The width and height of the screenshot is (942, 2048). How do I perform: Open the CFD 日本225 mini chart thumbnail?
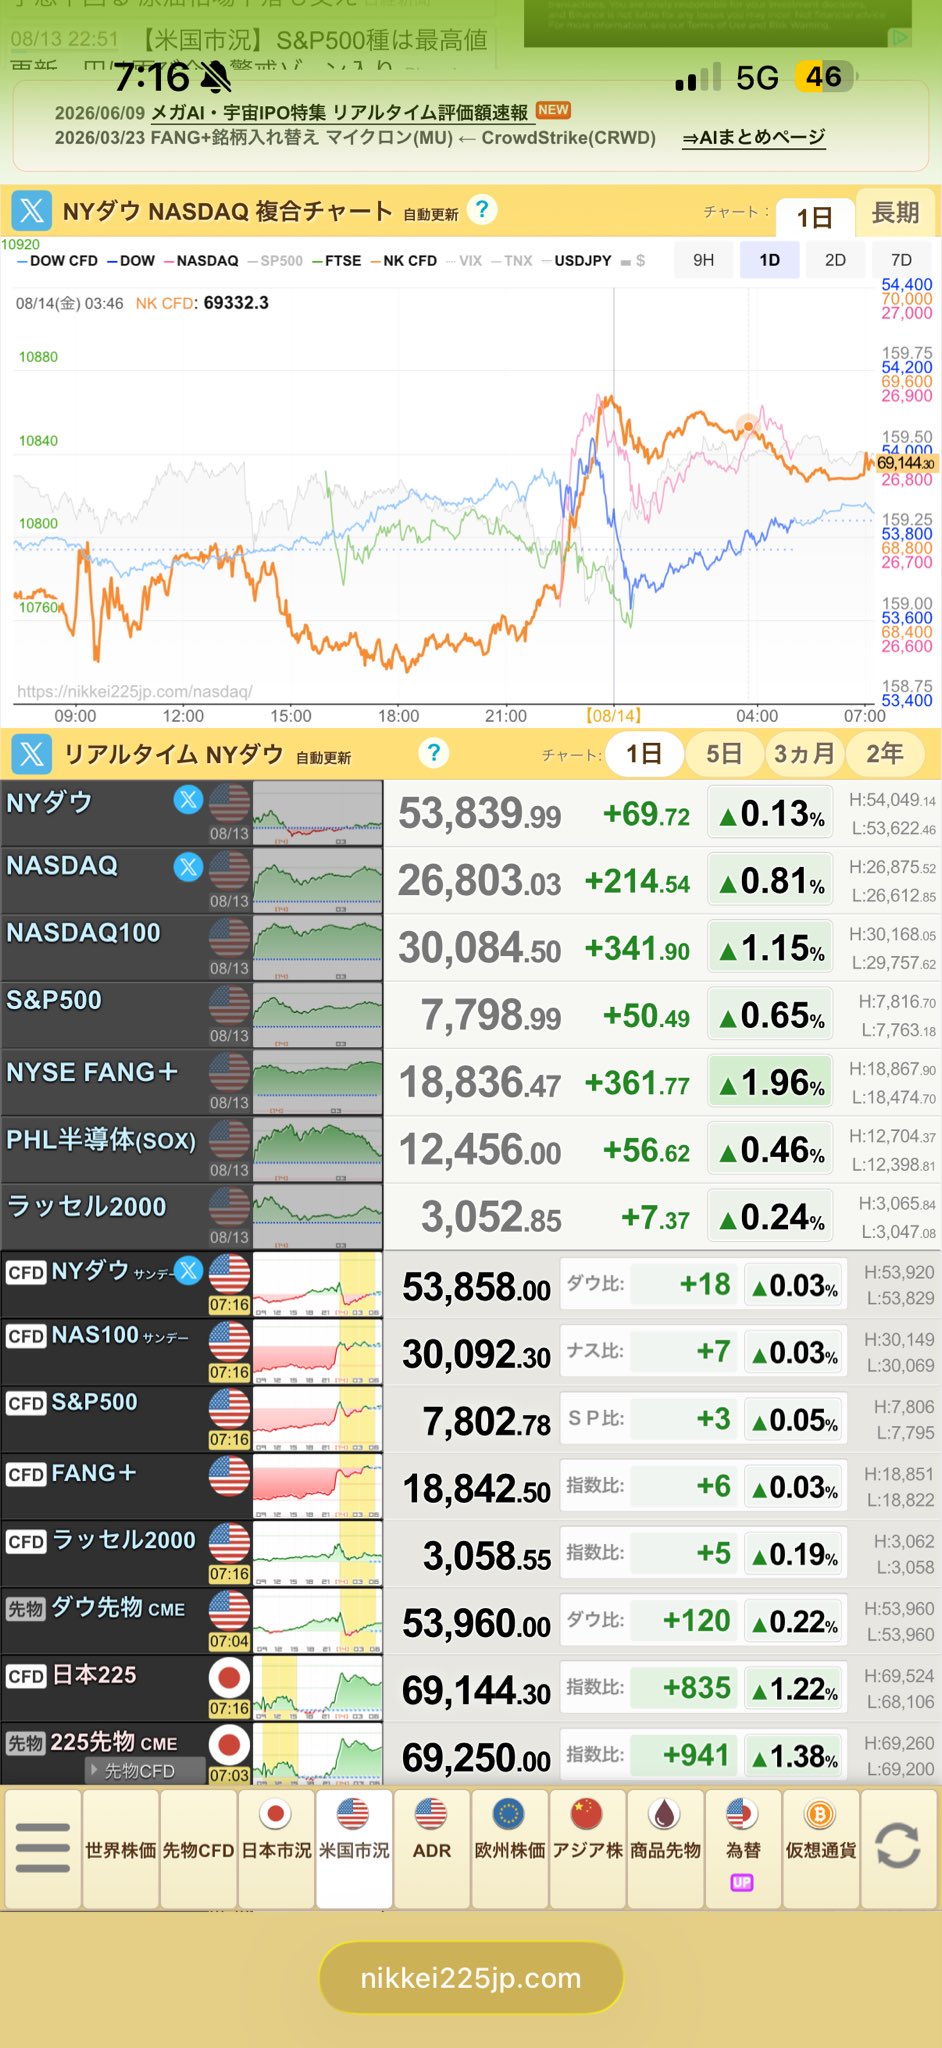317,1687
